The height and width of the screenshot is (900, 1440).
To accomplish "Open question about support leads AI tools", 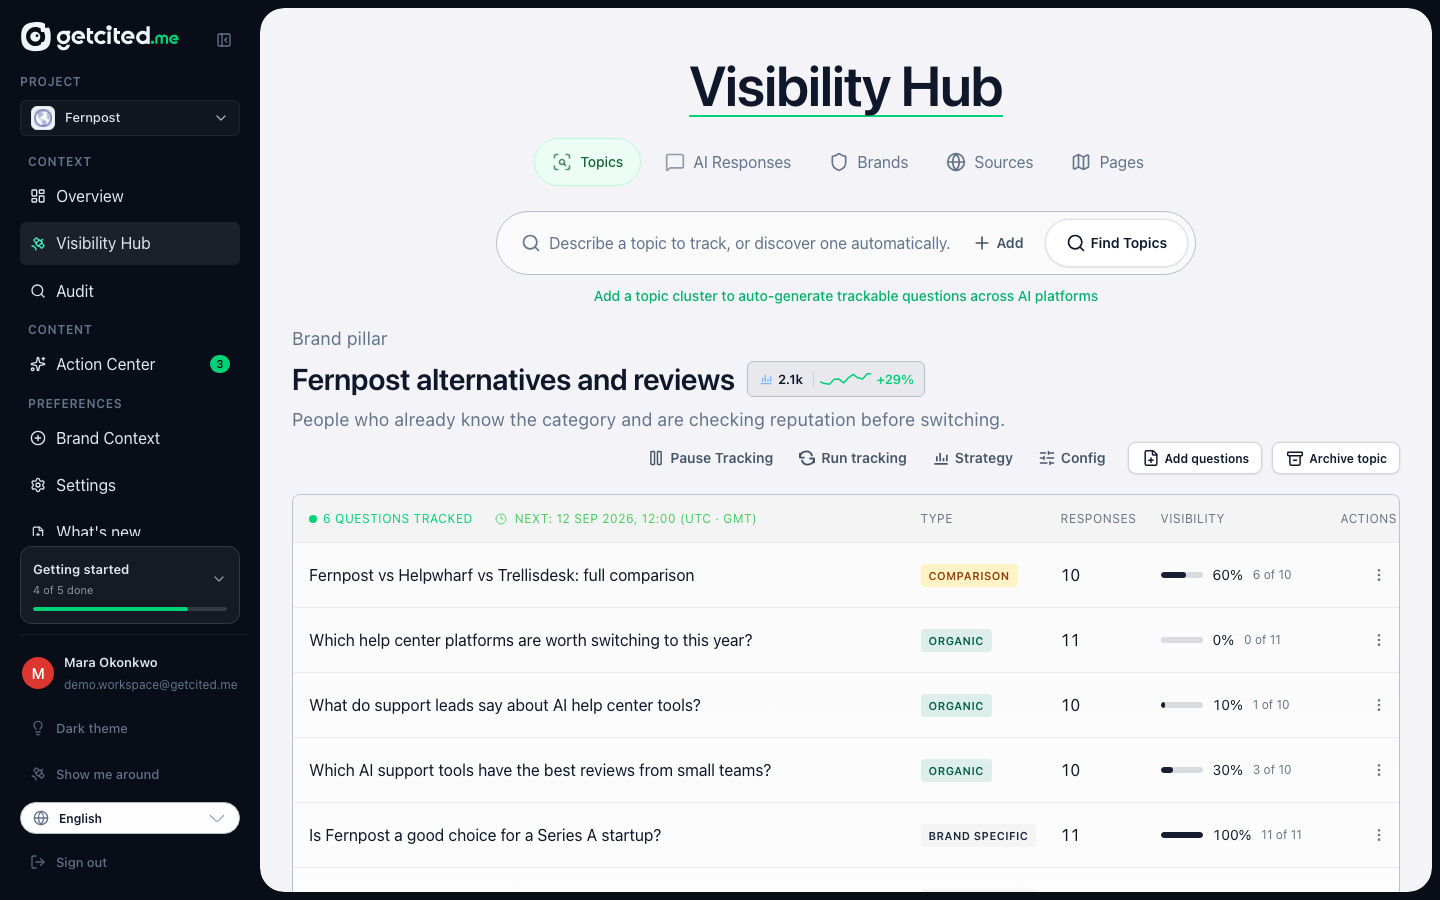I will (x=505, y=706).
